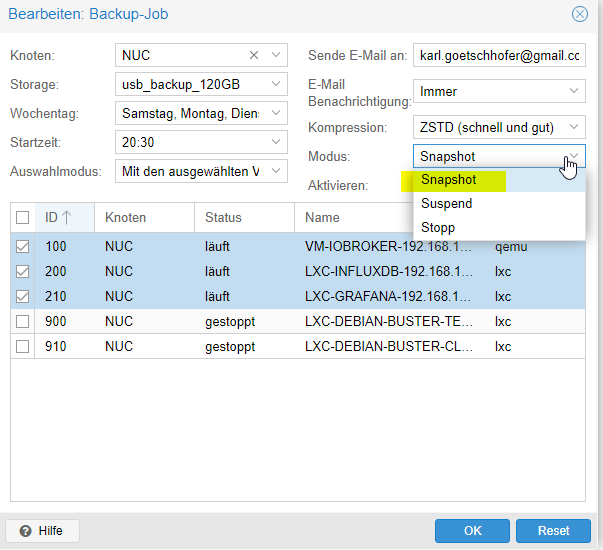Confirm the job with OK
The image size is (603, 550).
coord(473,531)
